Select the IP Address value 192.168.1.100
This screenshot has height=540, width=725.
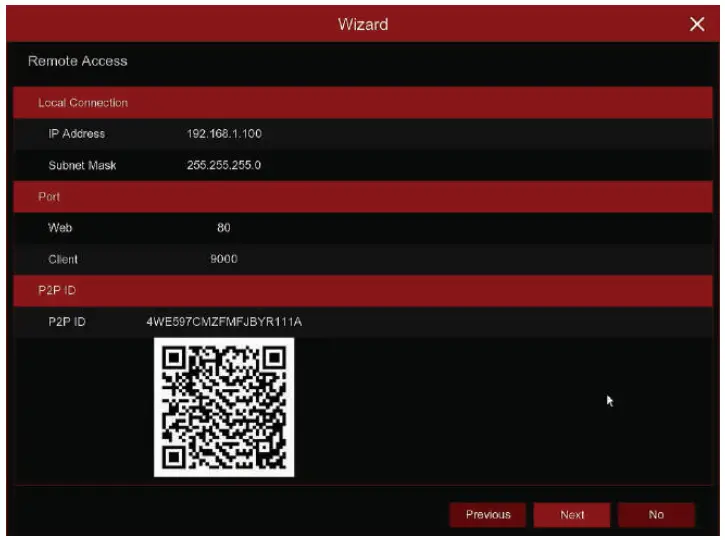224,134
